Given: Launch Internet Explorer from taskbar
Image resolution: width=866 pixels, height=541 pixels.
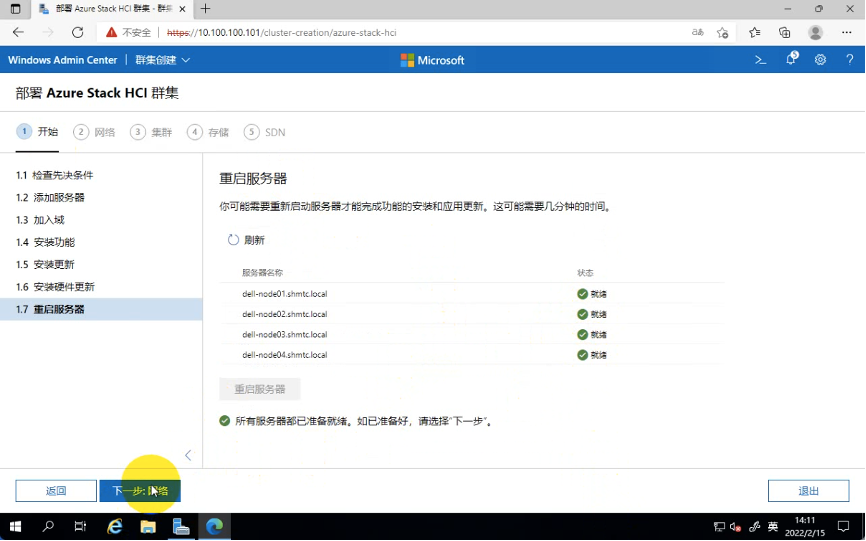Looking at the screenshot, I should pyautogui.click(x=114, y=527).
